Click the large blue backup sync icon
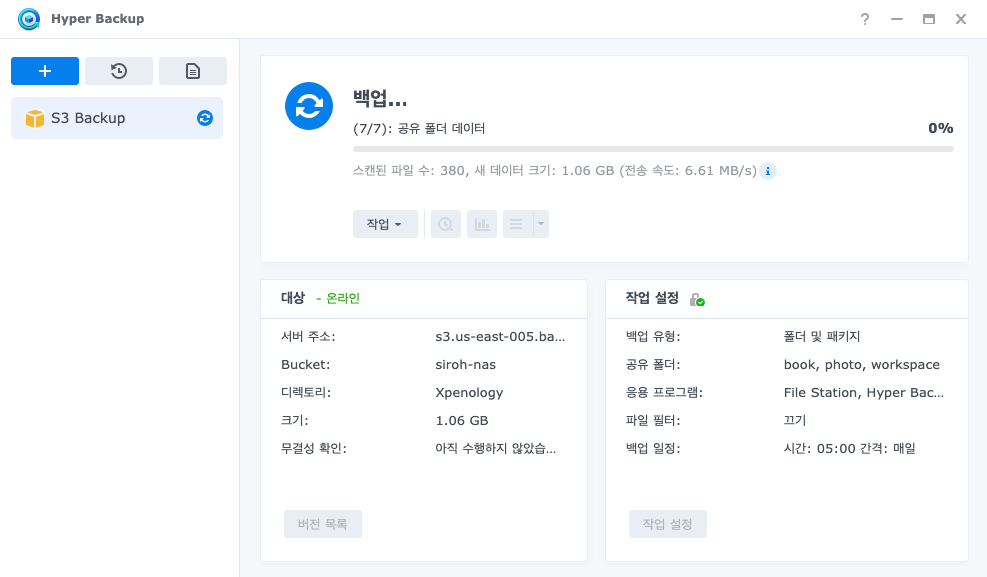 308,106
